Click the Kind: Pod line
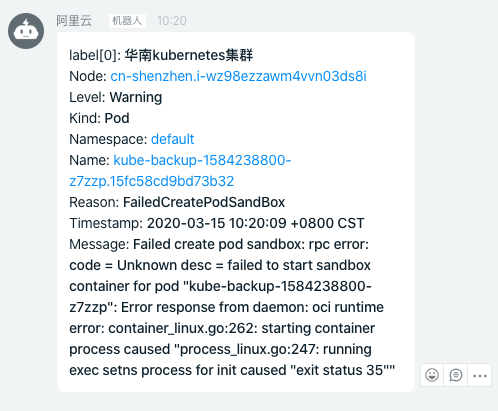498x411 pixels. pyautogui.click(x=99, y=118)
